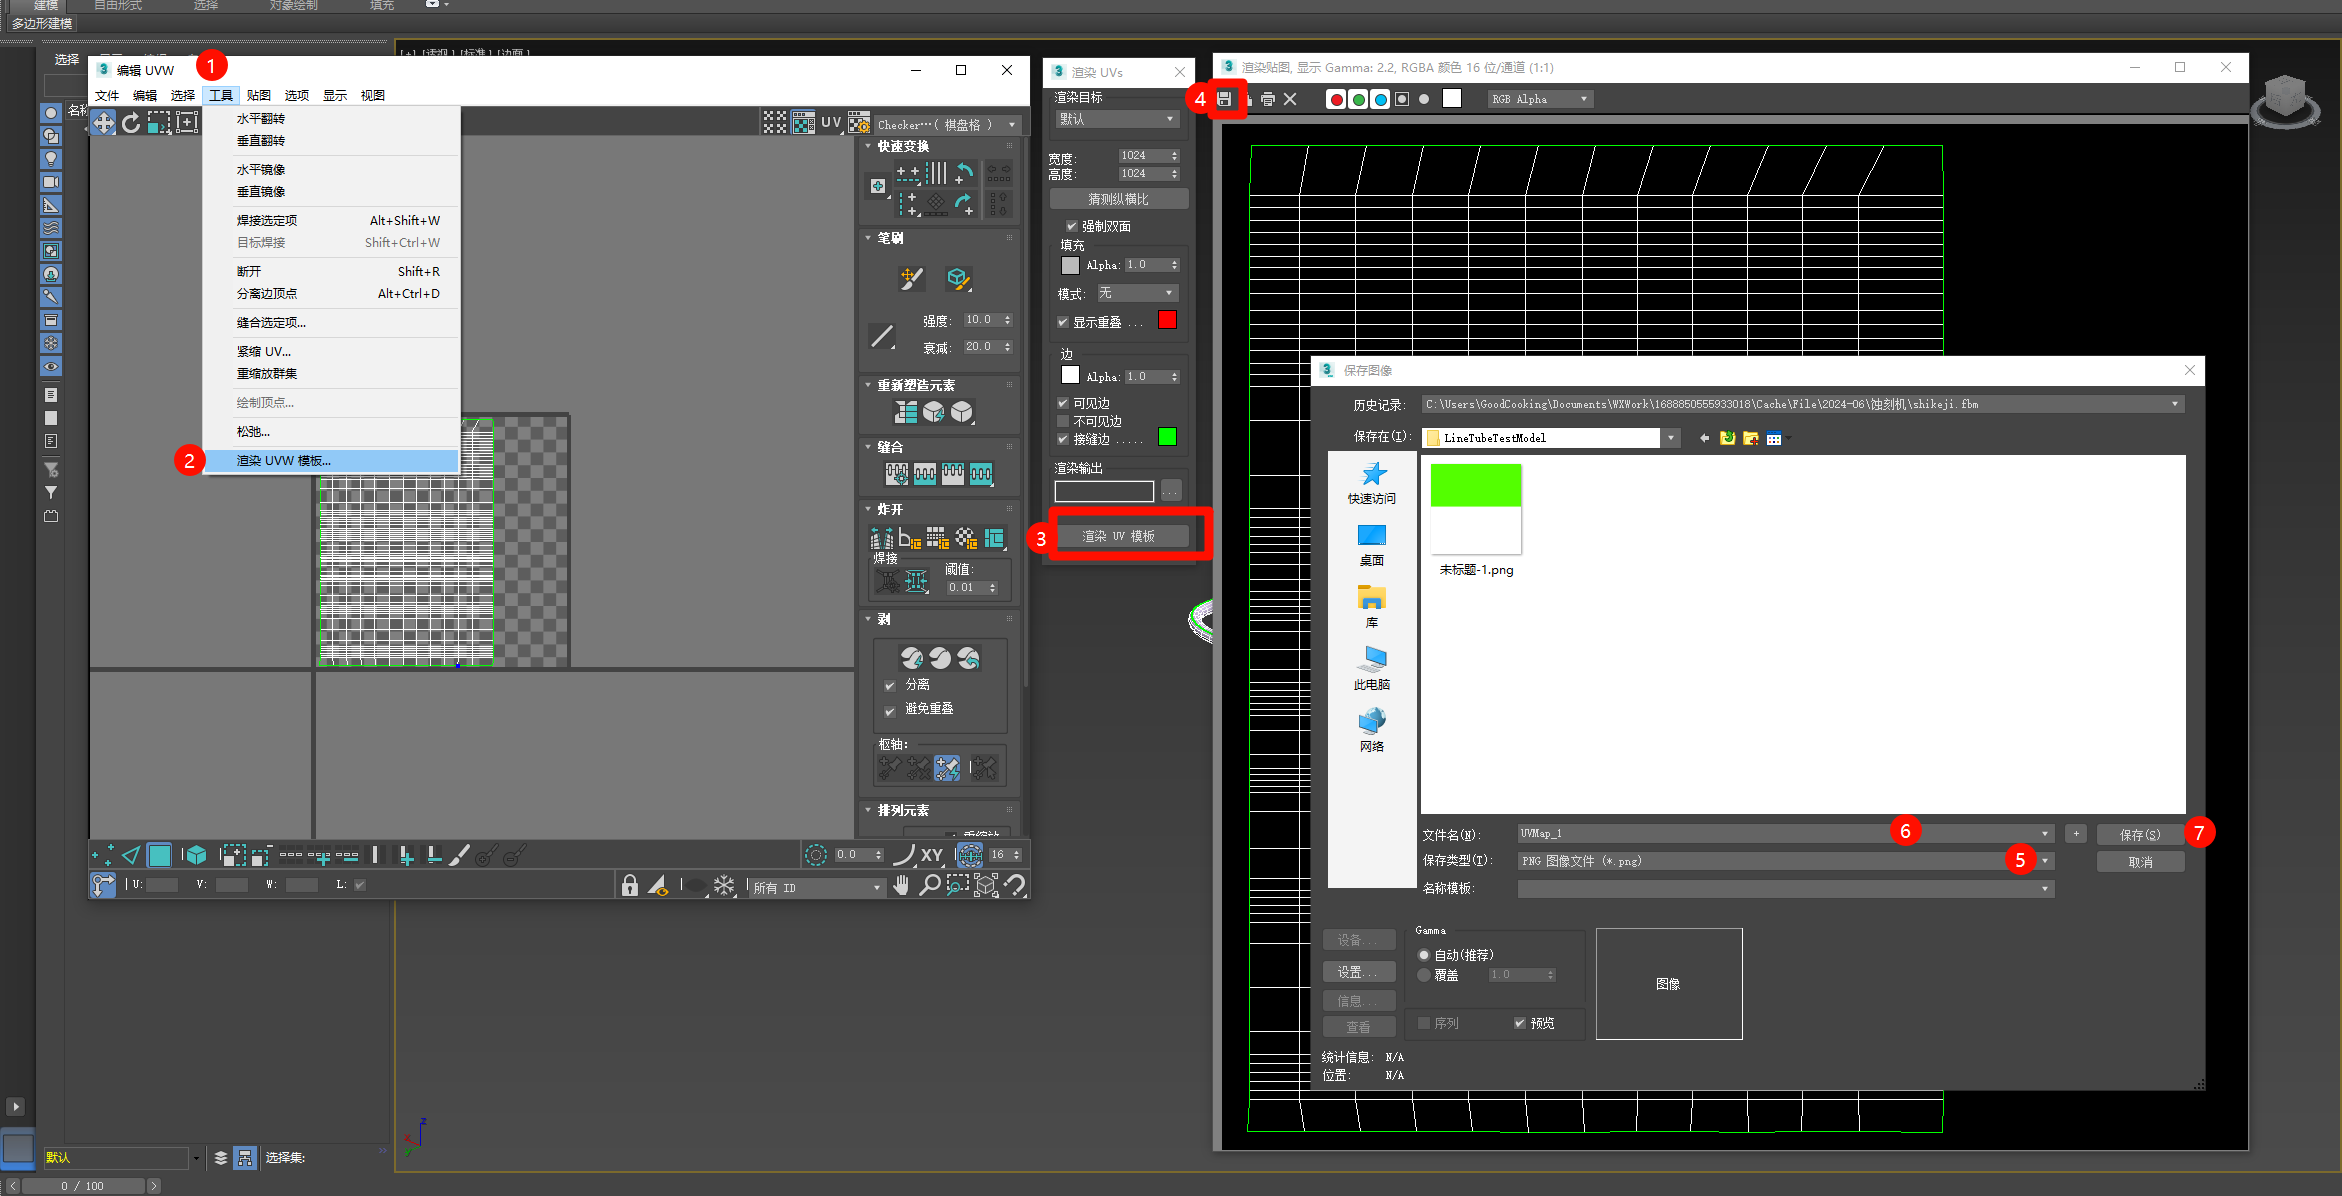This screenshot has width=2342, height=1196.
Task: Click the pan hand tool icon
Action: point(901,885)
